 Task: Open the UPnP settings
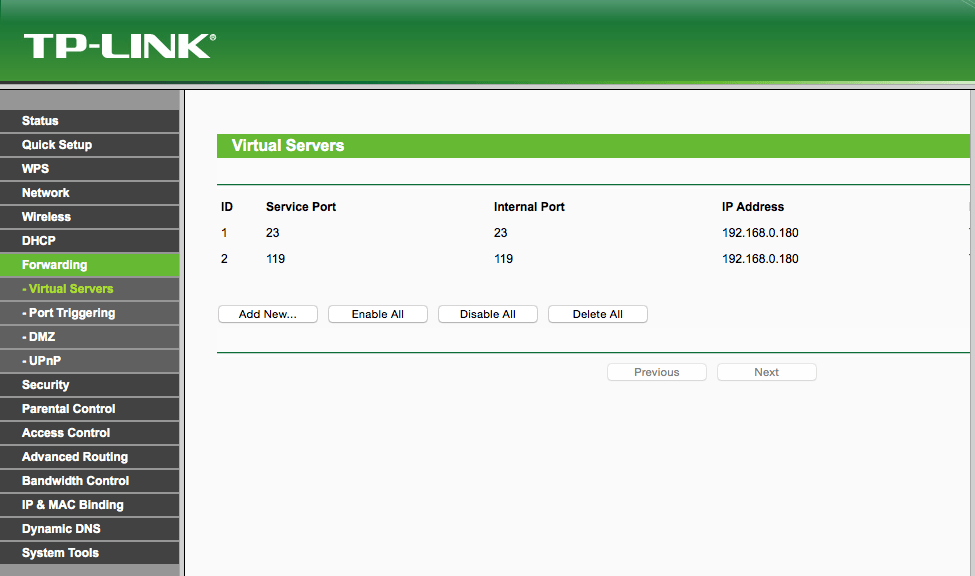point(40,360)
